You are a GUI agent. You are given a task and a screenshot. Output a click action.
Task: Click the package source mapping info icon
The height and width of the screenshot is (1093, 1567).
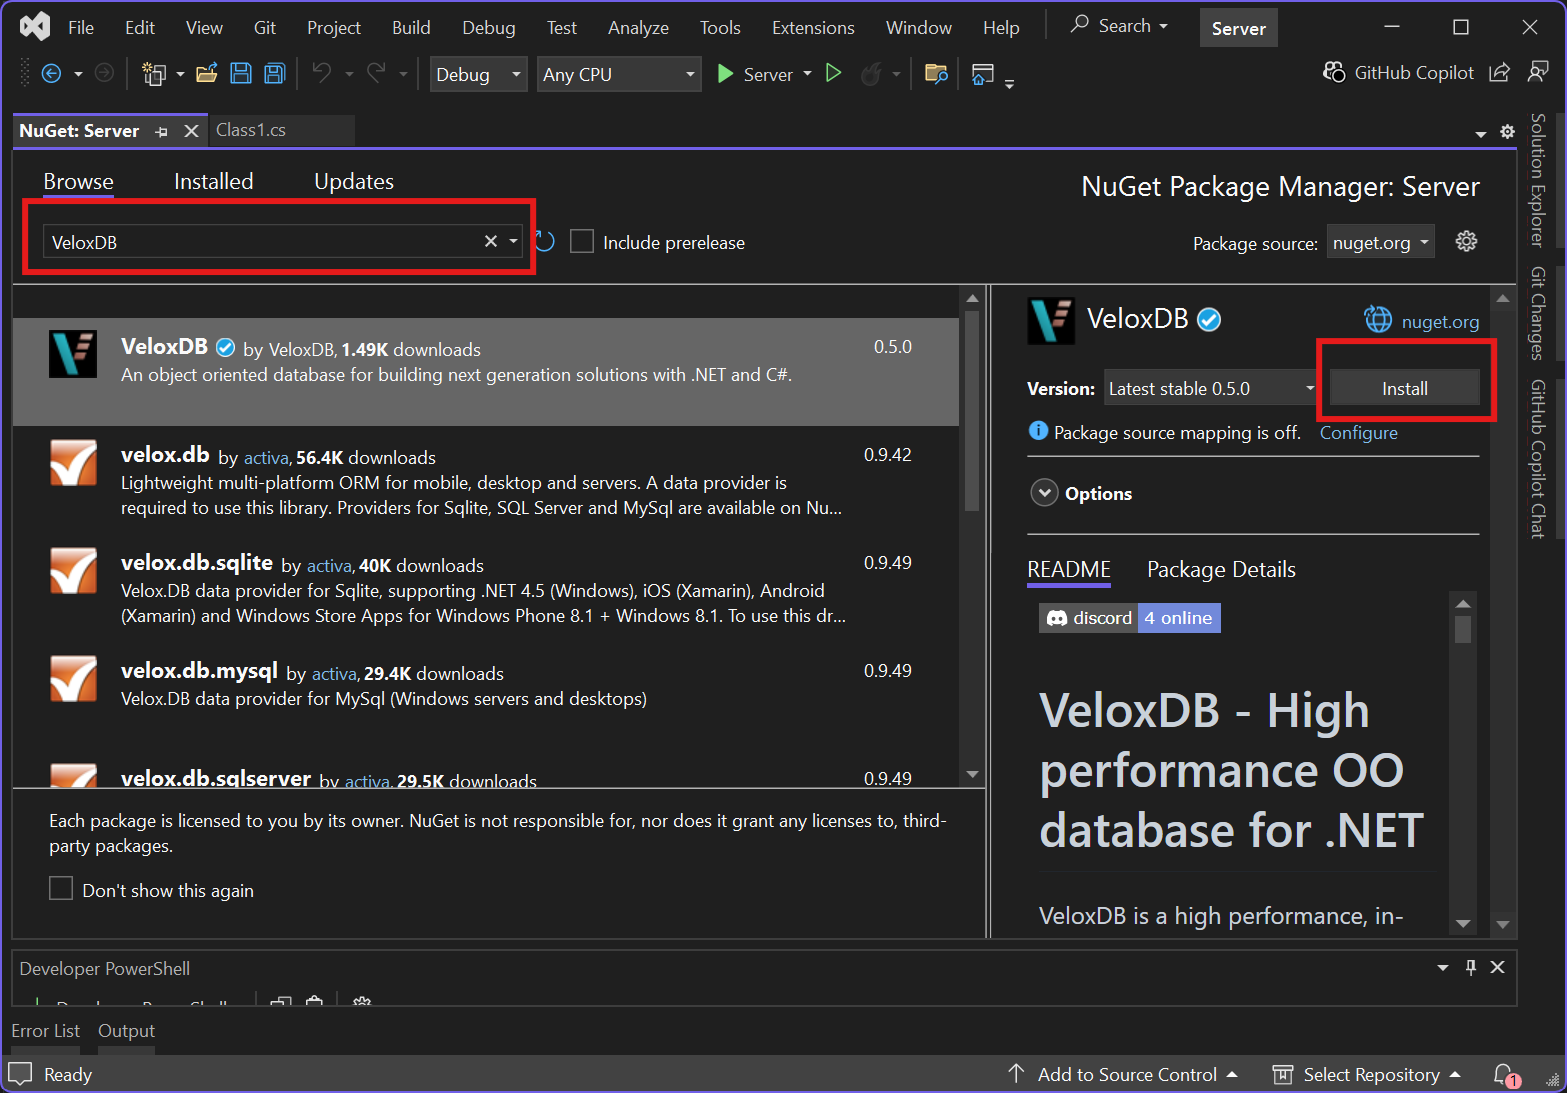tap(1038, 431)
